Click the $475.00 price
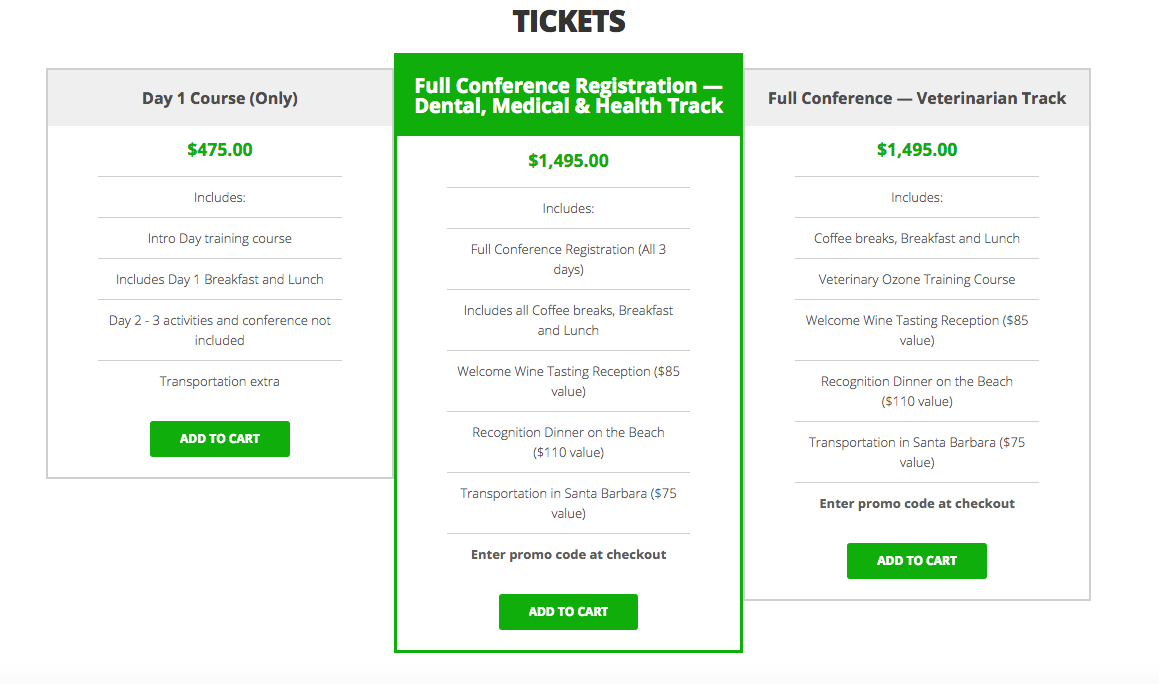This screenshot has height=684, width=1159. click(x=220, y=150)
